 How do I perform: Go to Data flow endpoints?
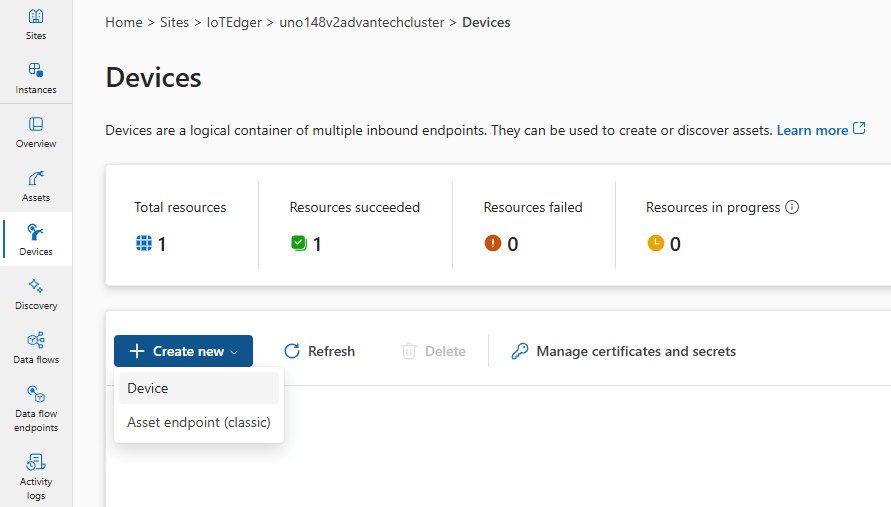(x=36, y=408)
